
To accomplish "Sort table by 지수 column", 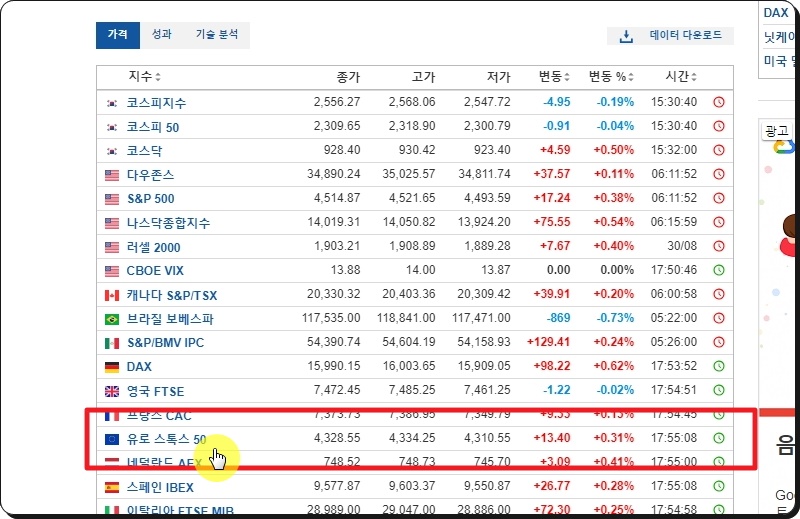I will (144, 77).
